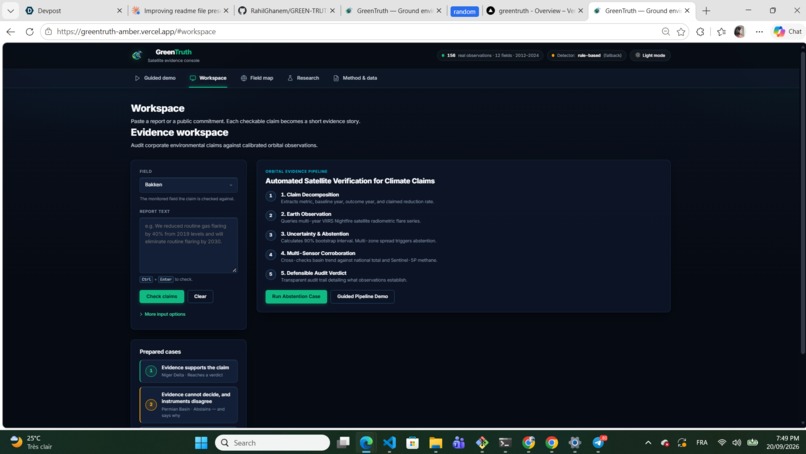Viewport: 806px width, 454px height.
Task: Click step 4 Multi-Sensor Corroboration badge
Action: [x=271, y=255]
